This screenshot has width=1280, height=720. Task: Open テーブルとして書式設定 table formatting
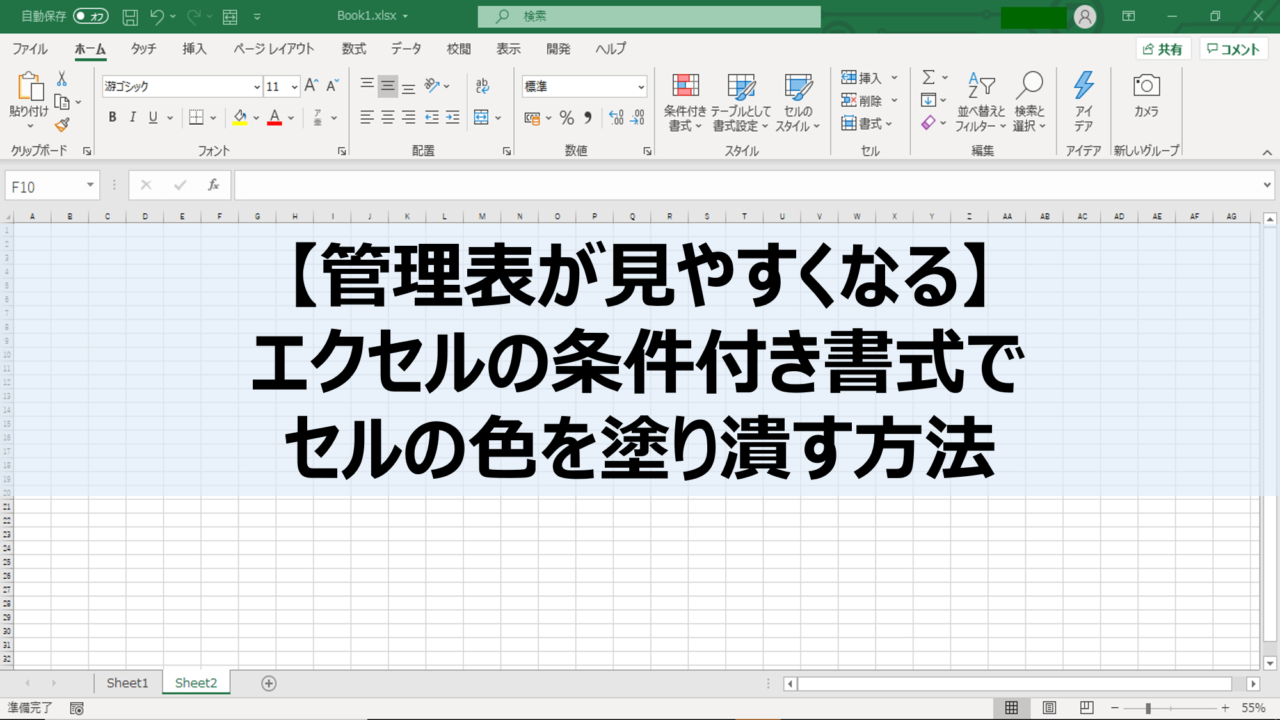pyautogui.click(x=741, y=103)
